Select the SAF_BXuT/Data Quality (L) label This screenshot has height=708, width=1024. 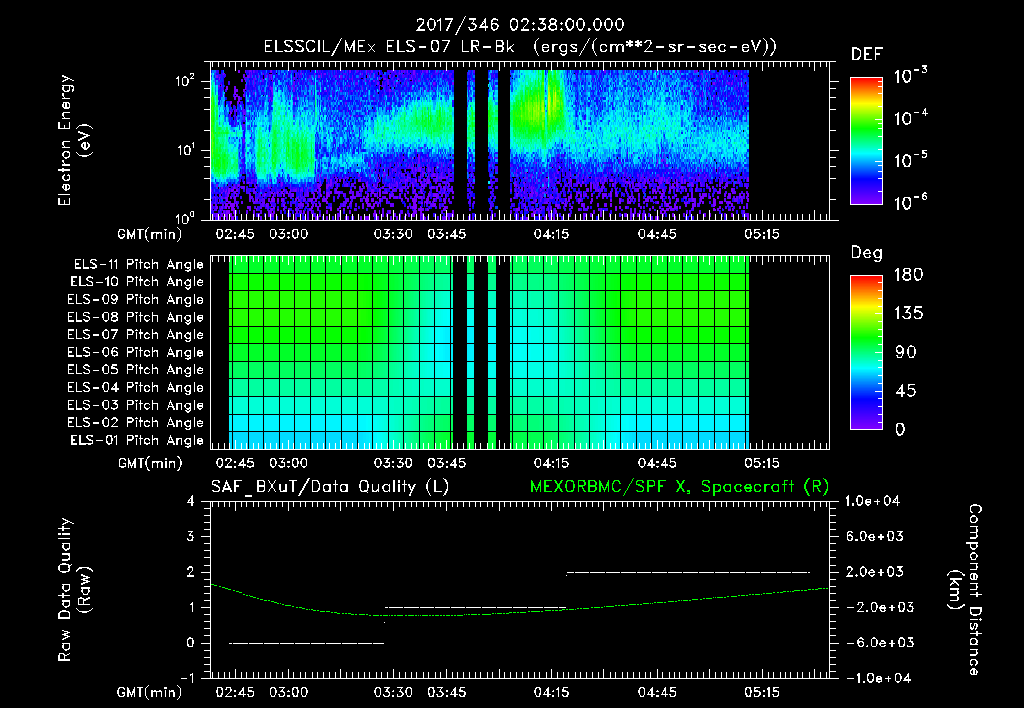coord(328,487)
